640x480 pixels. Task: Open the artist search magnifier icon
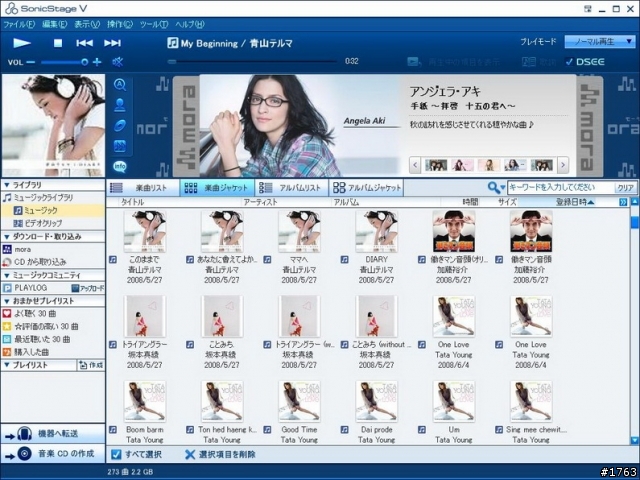(120, 85)
